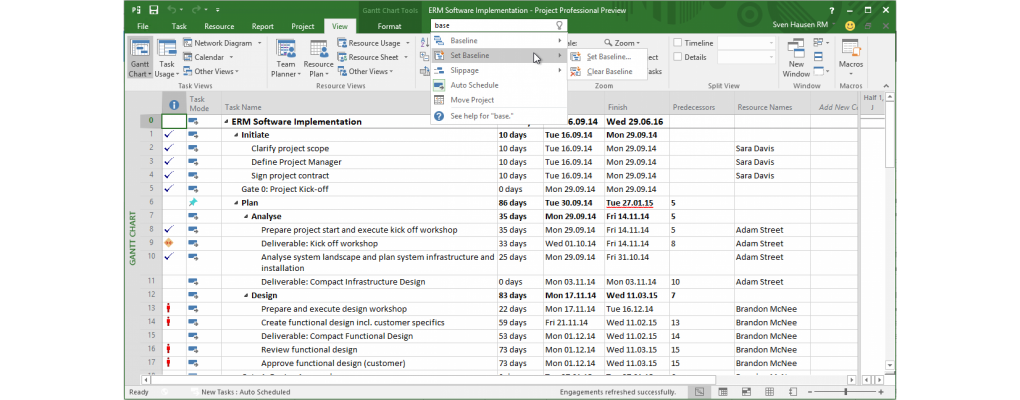
Task: Select Auto Schedule in search results
Action: pos(498,85)
